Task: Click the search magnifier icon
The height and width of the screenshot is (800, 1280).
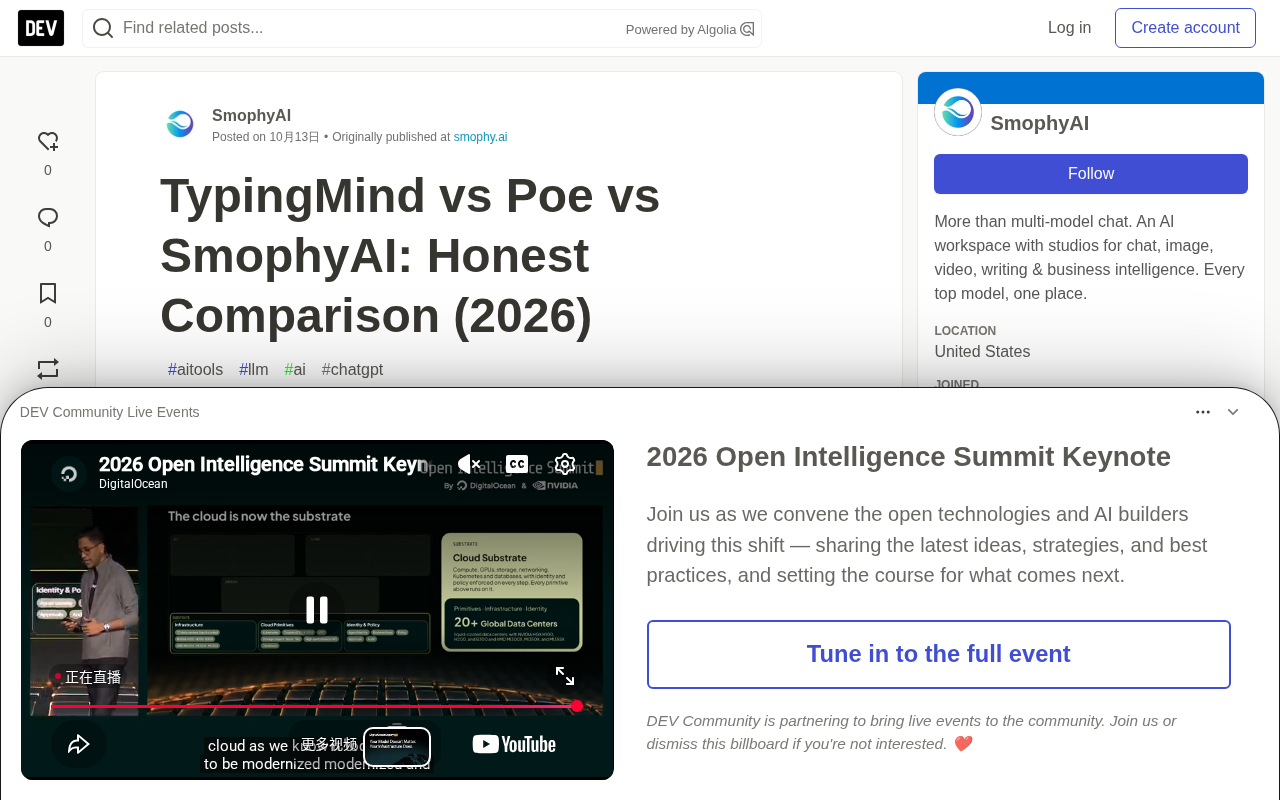Action: [x=102, y=28]
